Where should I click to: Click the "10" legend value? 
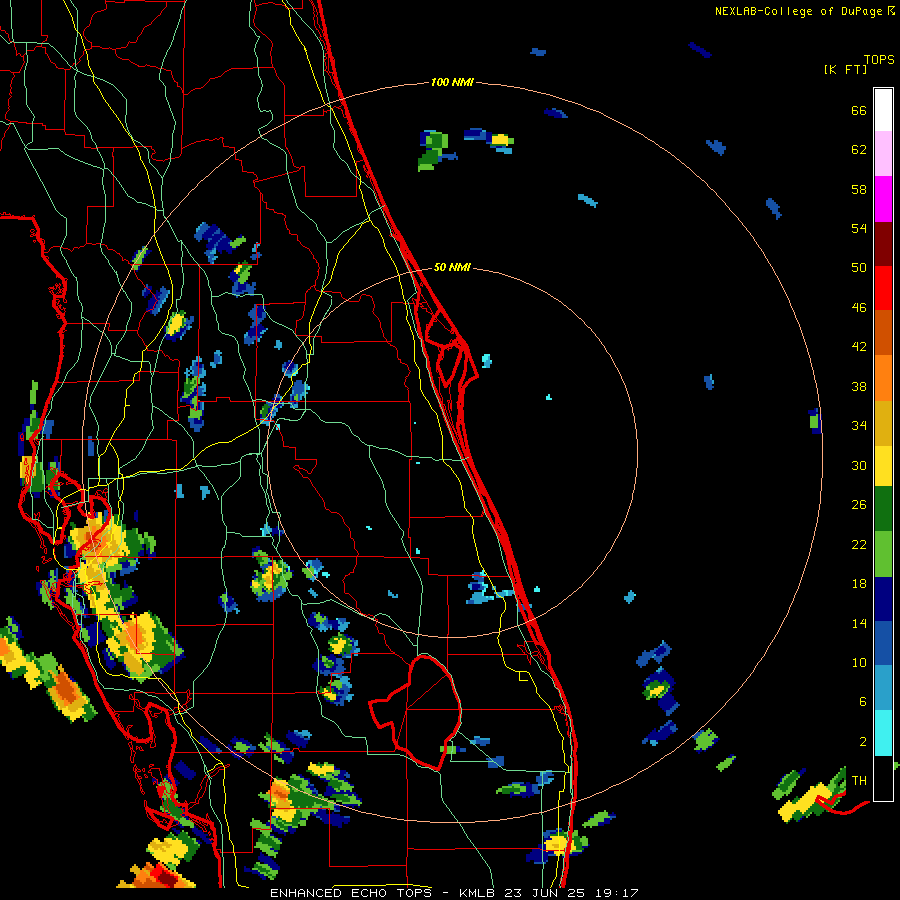(x=859, y=662)
